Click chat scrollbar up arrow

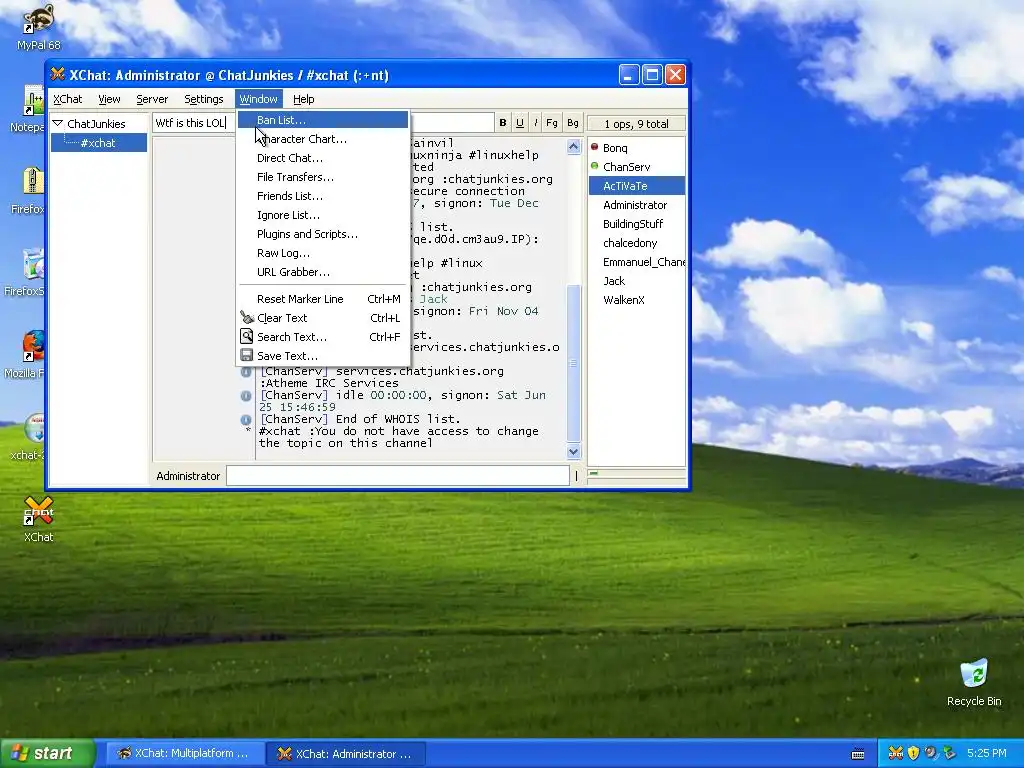point(573,147)
